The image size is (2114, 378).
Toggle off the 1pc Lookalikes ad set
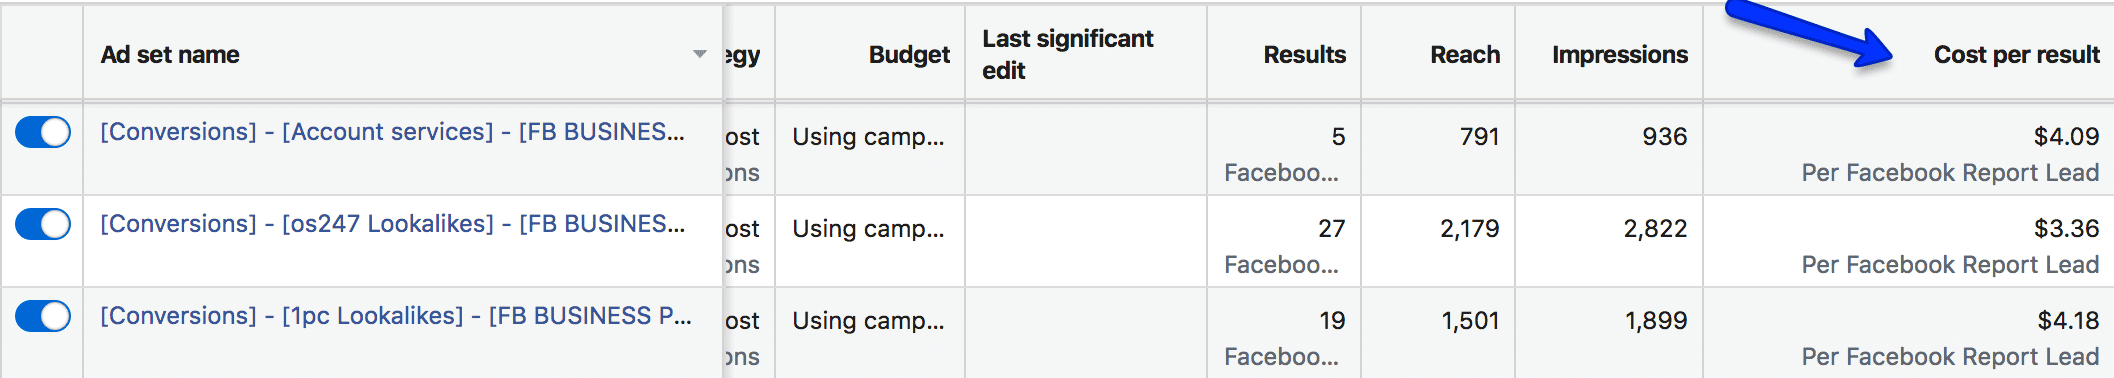point(43,316)
